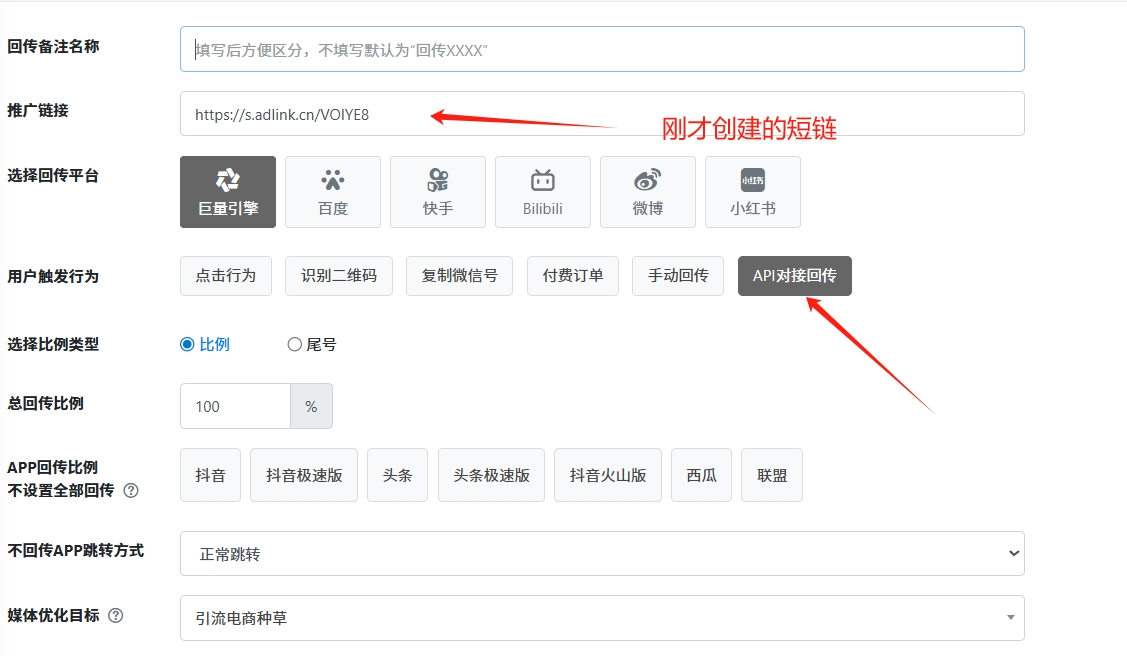The image size is (1127, 656).
Task: Expand the 媒体优化目标 dropdown
Action: (602, 618)
